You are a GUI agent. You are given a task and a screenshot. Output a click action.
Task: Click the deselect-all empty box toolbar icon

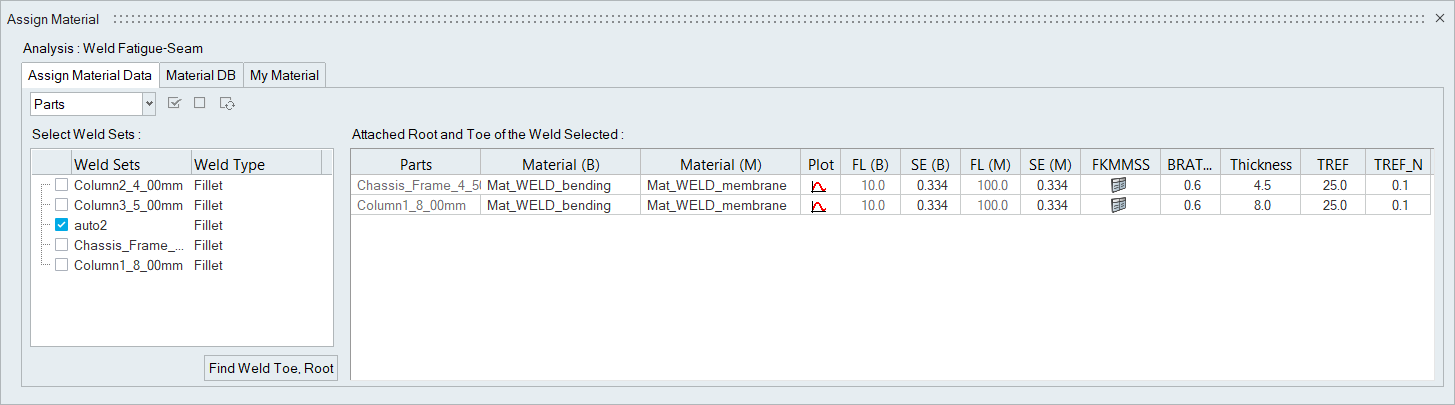(x=200, y=103)
